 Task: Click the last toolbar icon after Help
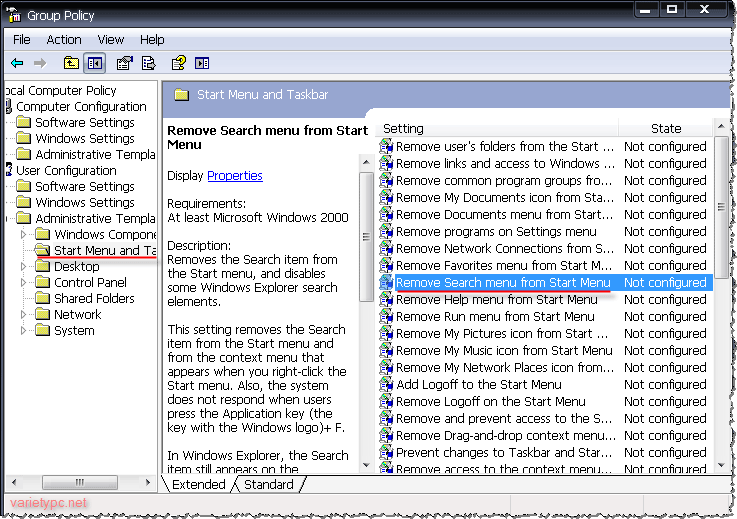point(202,63)
